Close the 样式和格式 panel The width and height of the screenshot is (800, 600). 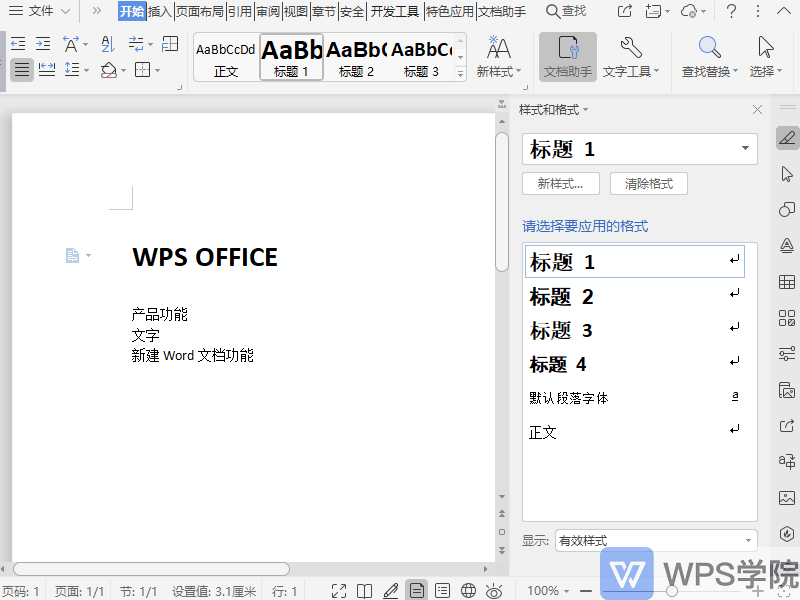coord(757,110)
